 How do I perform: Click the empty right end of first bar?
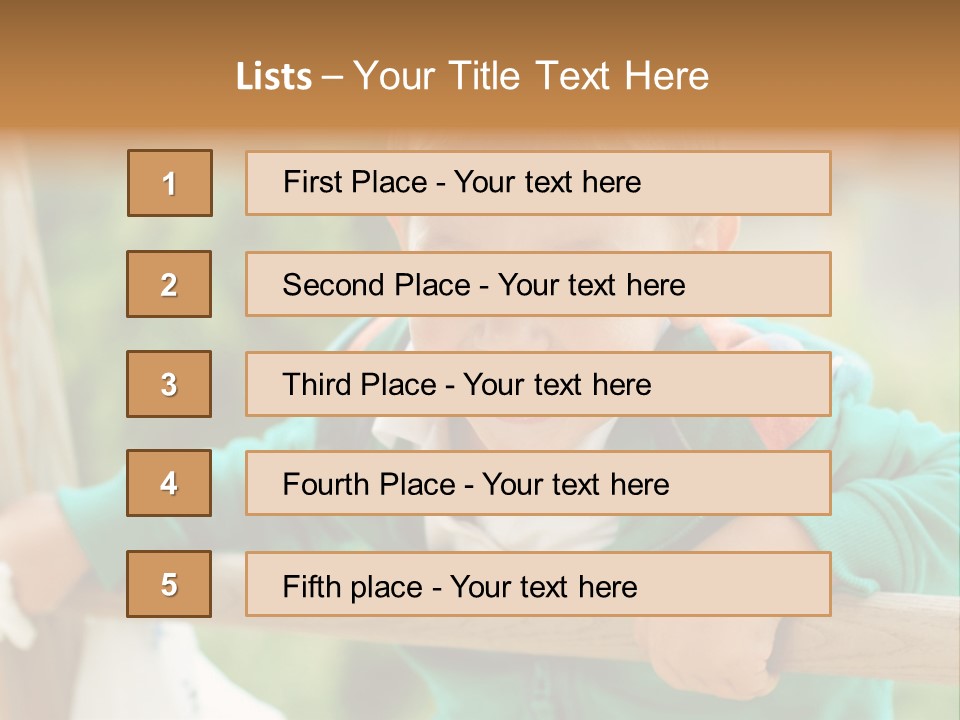[760, 183]
